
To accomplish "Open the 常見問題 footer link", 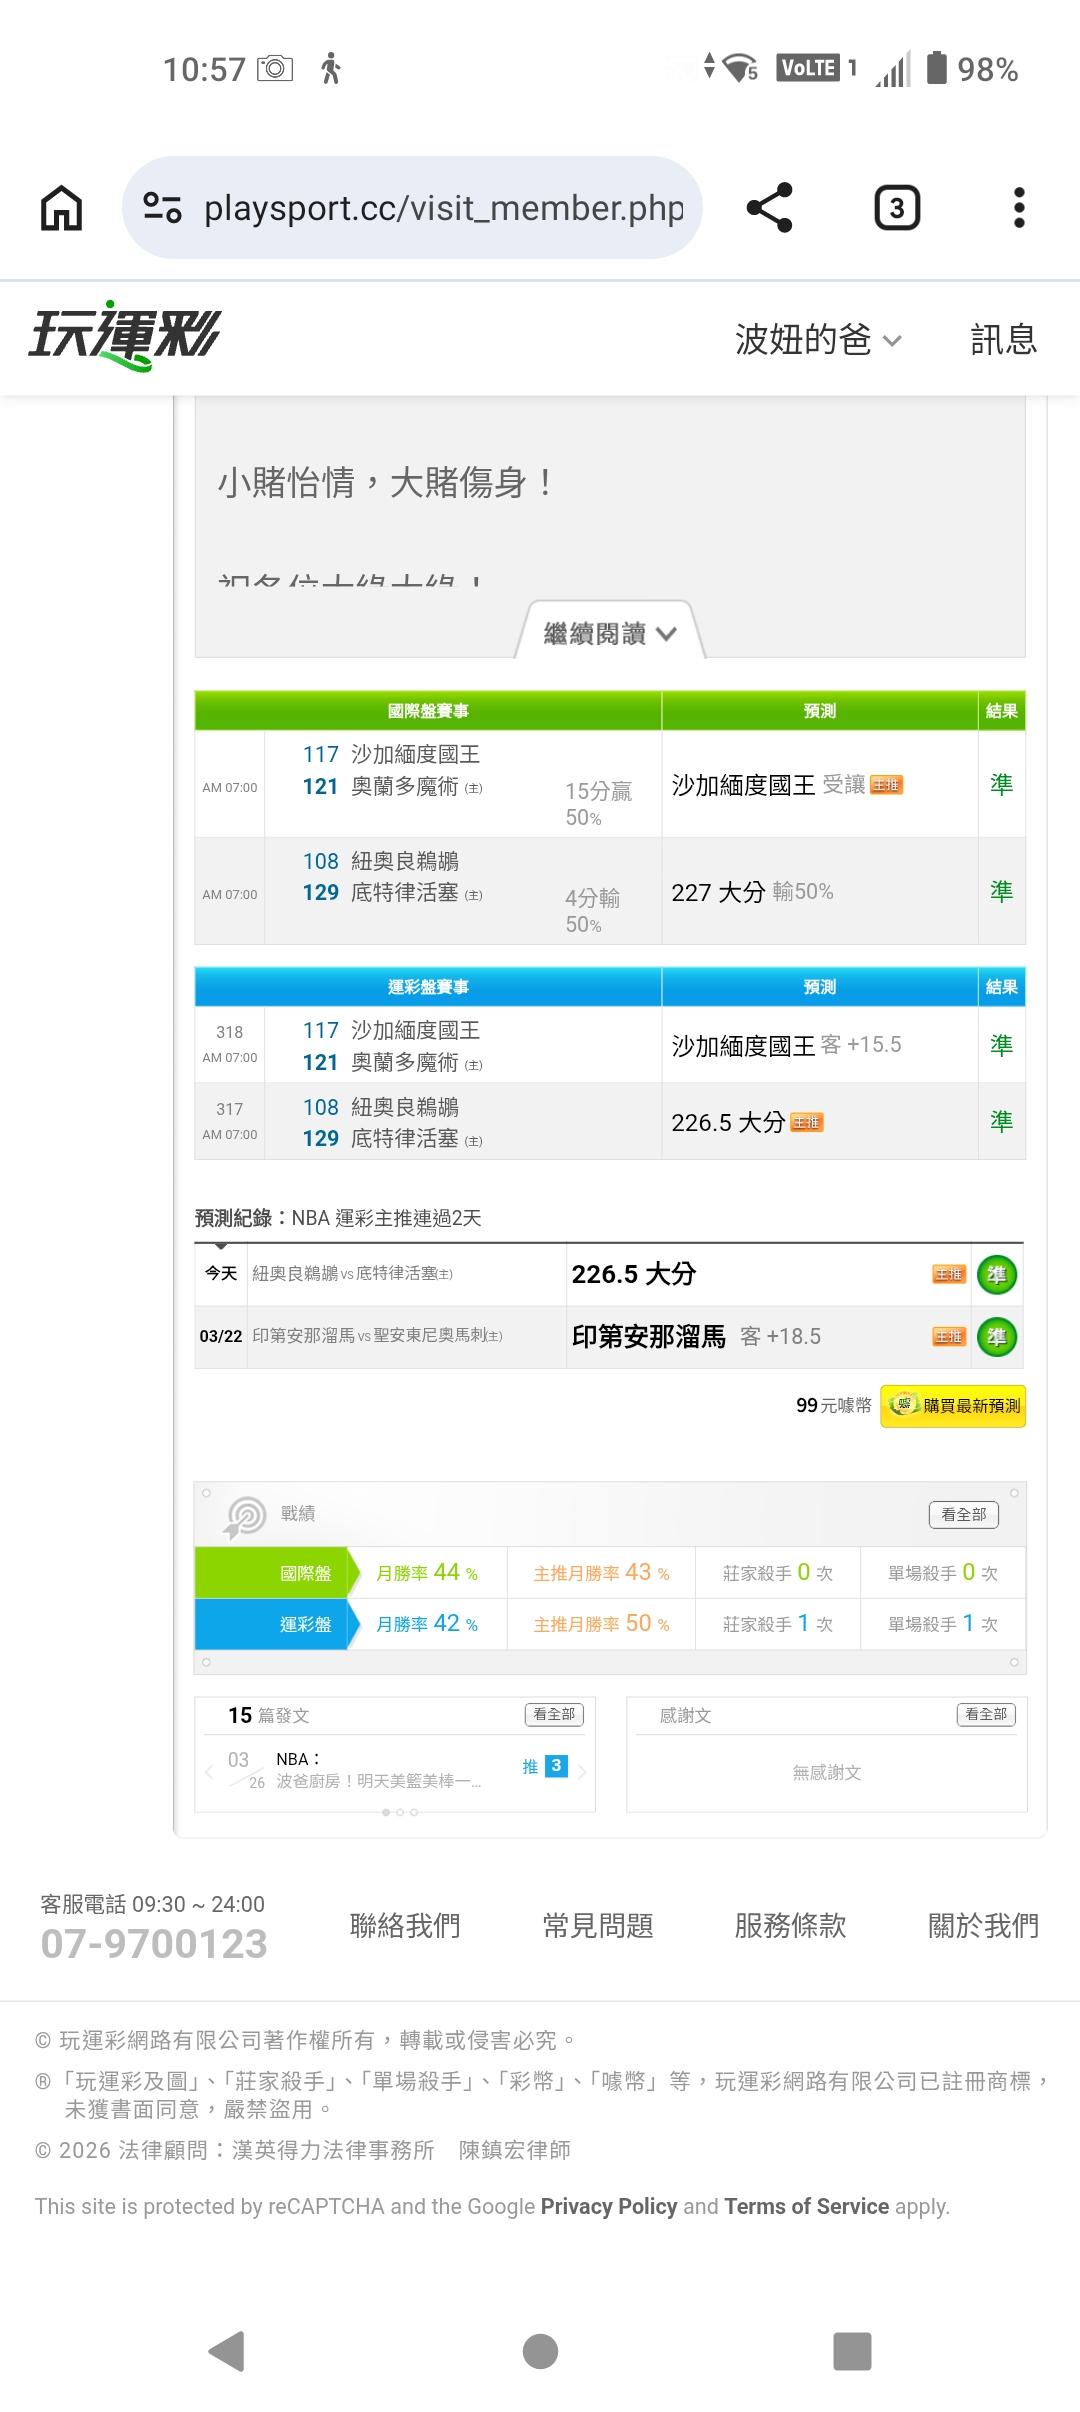I will click(x=598, y=1925).
